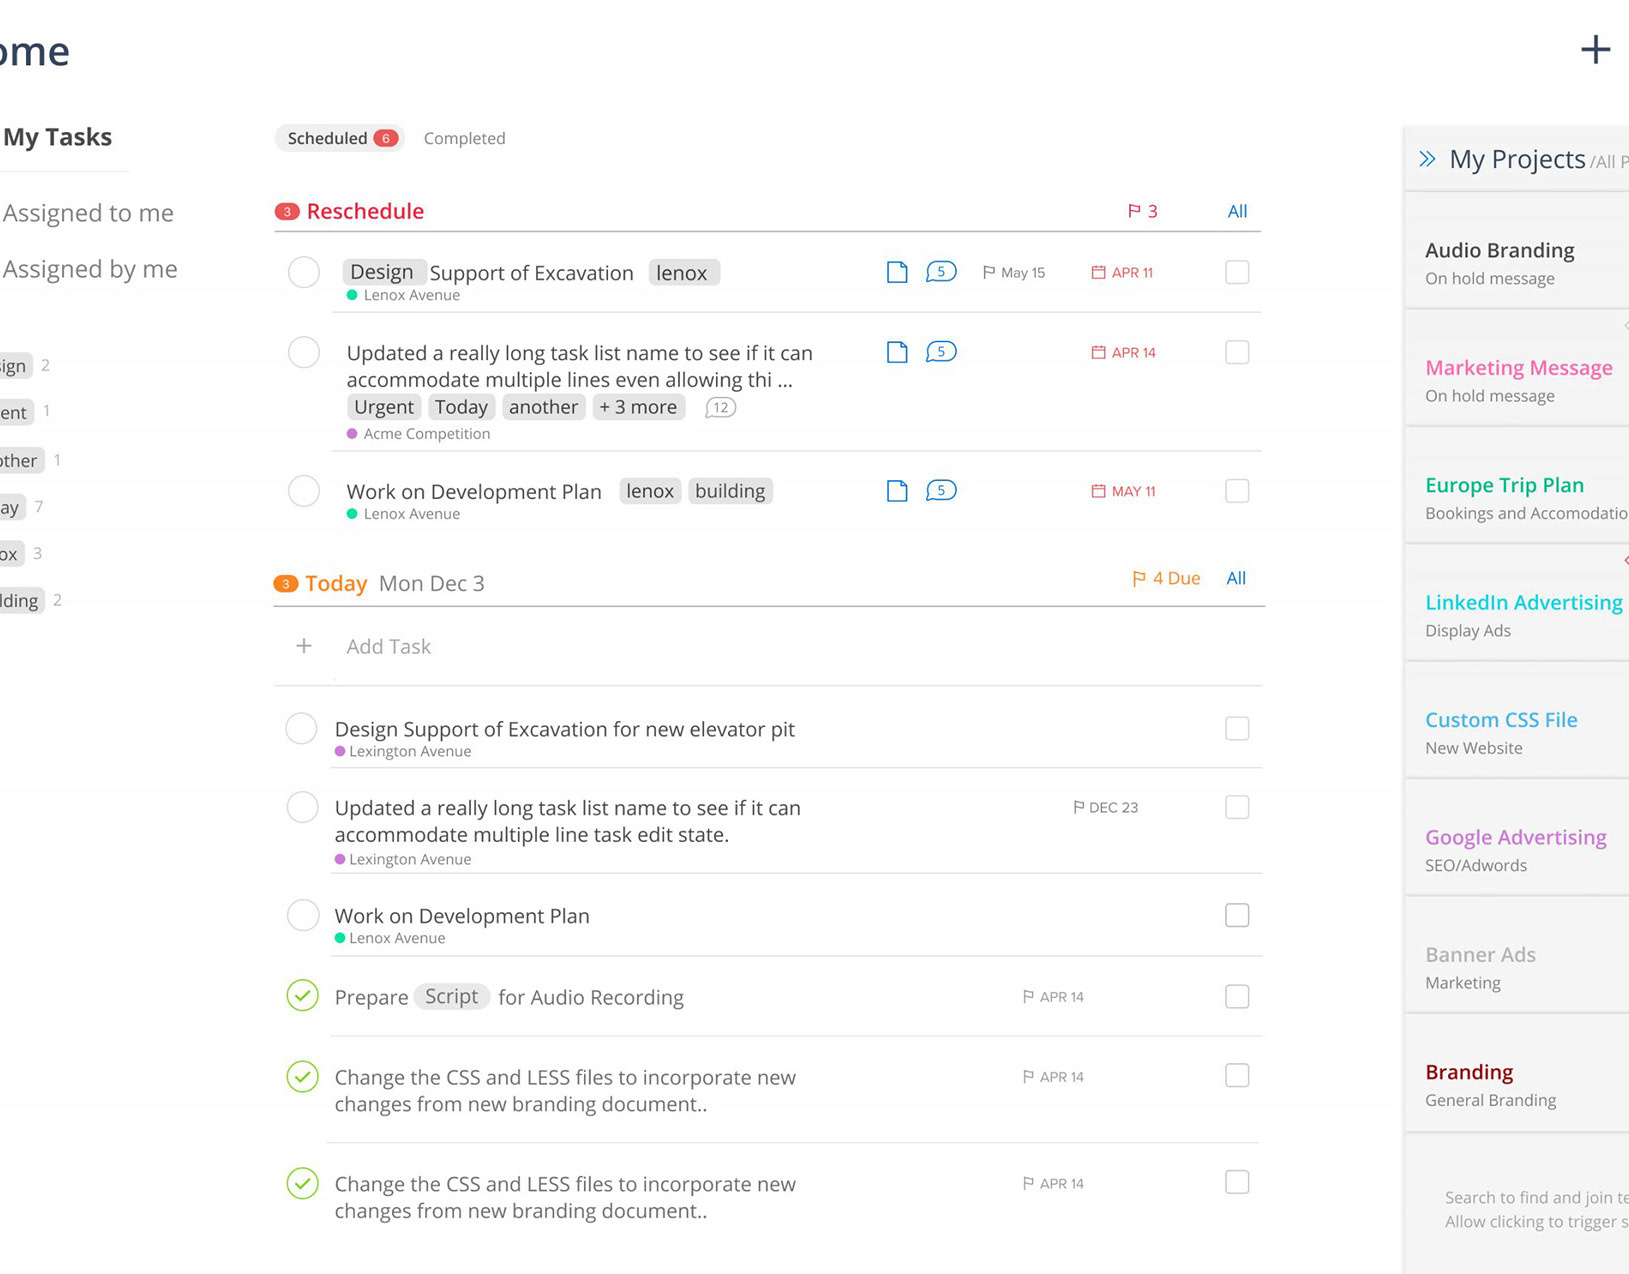Expand the + 3 more tags
The width and height of the screenshot is (1629, 1274).
coord(638,407)
